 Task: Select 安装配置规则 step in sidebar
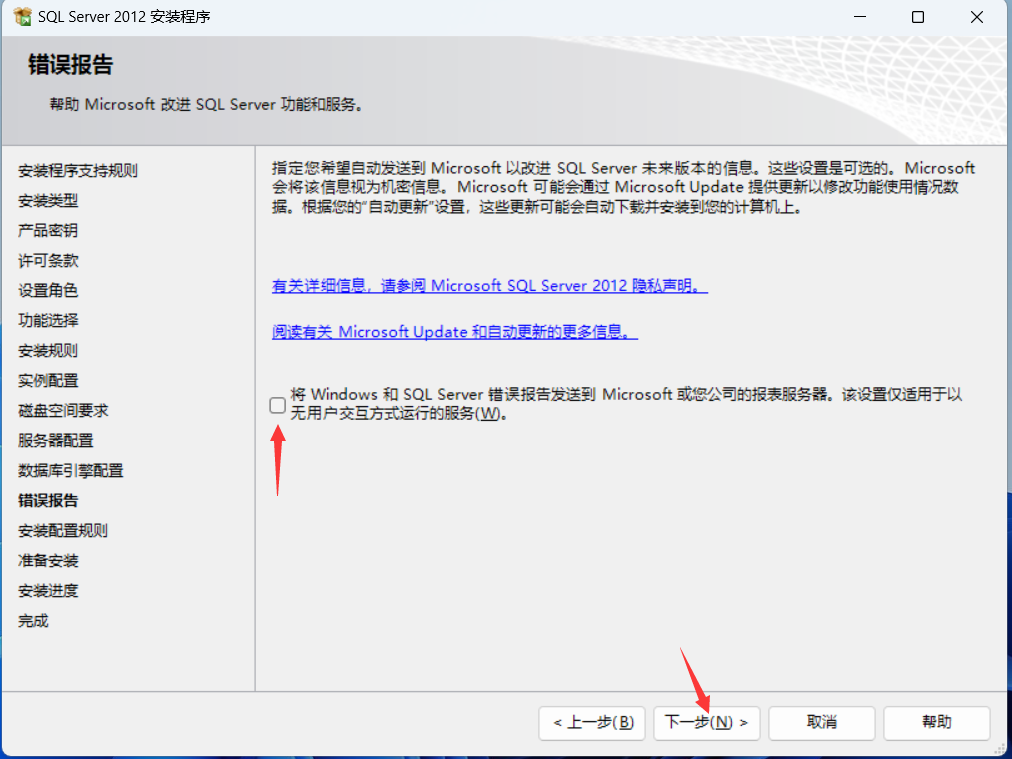pos(63,531)
